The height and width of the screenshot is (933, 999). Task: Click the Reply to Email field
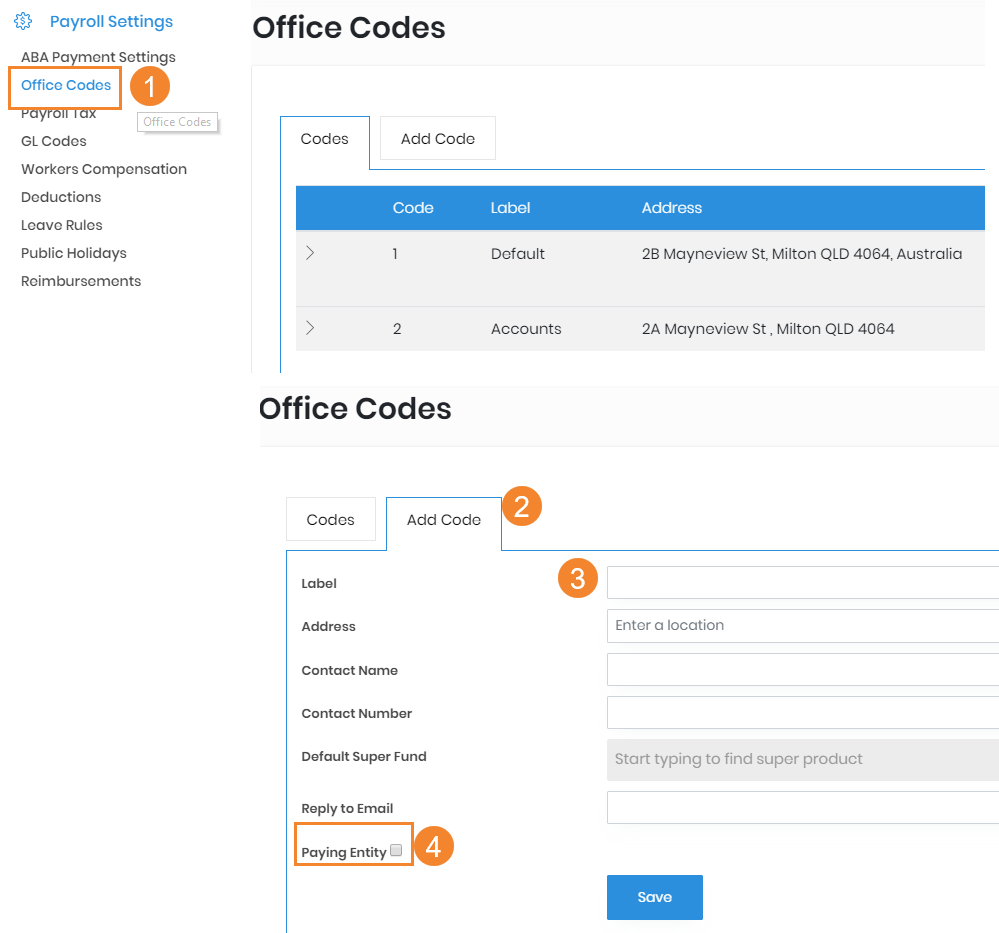802,808
